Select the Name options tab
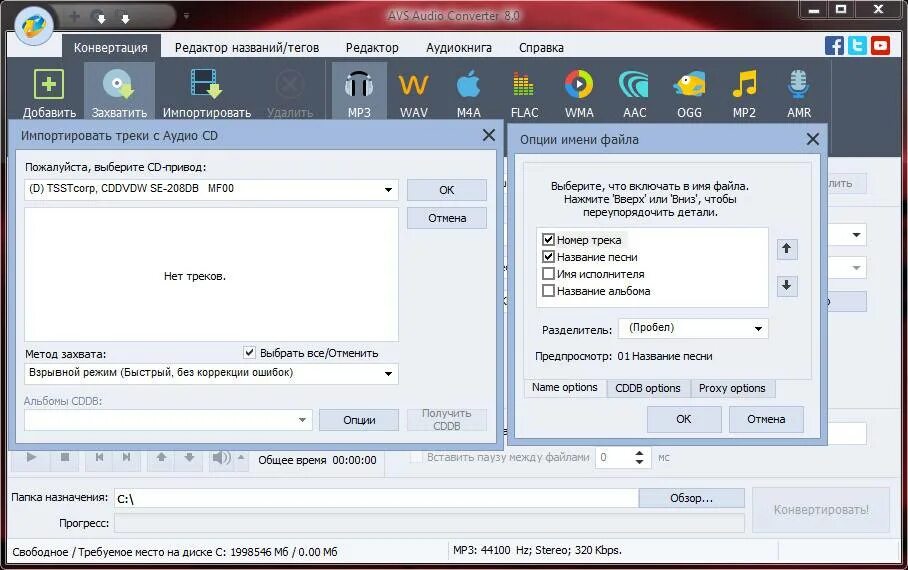Image resolution: width=908 pixels, height=570 pixels. point(565,388)
